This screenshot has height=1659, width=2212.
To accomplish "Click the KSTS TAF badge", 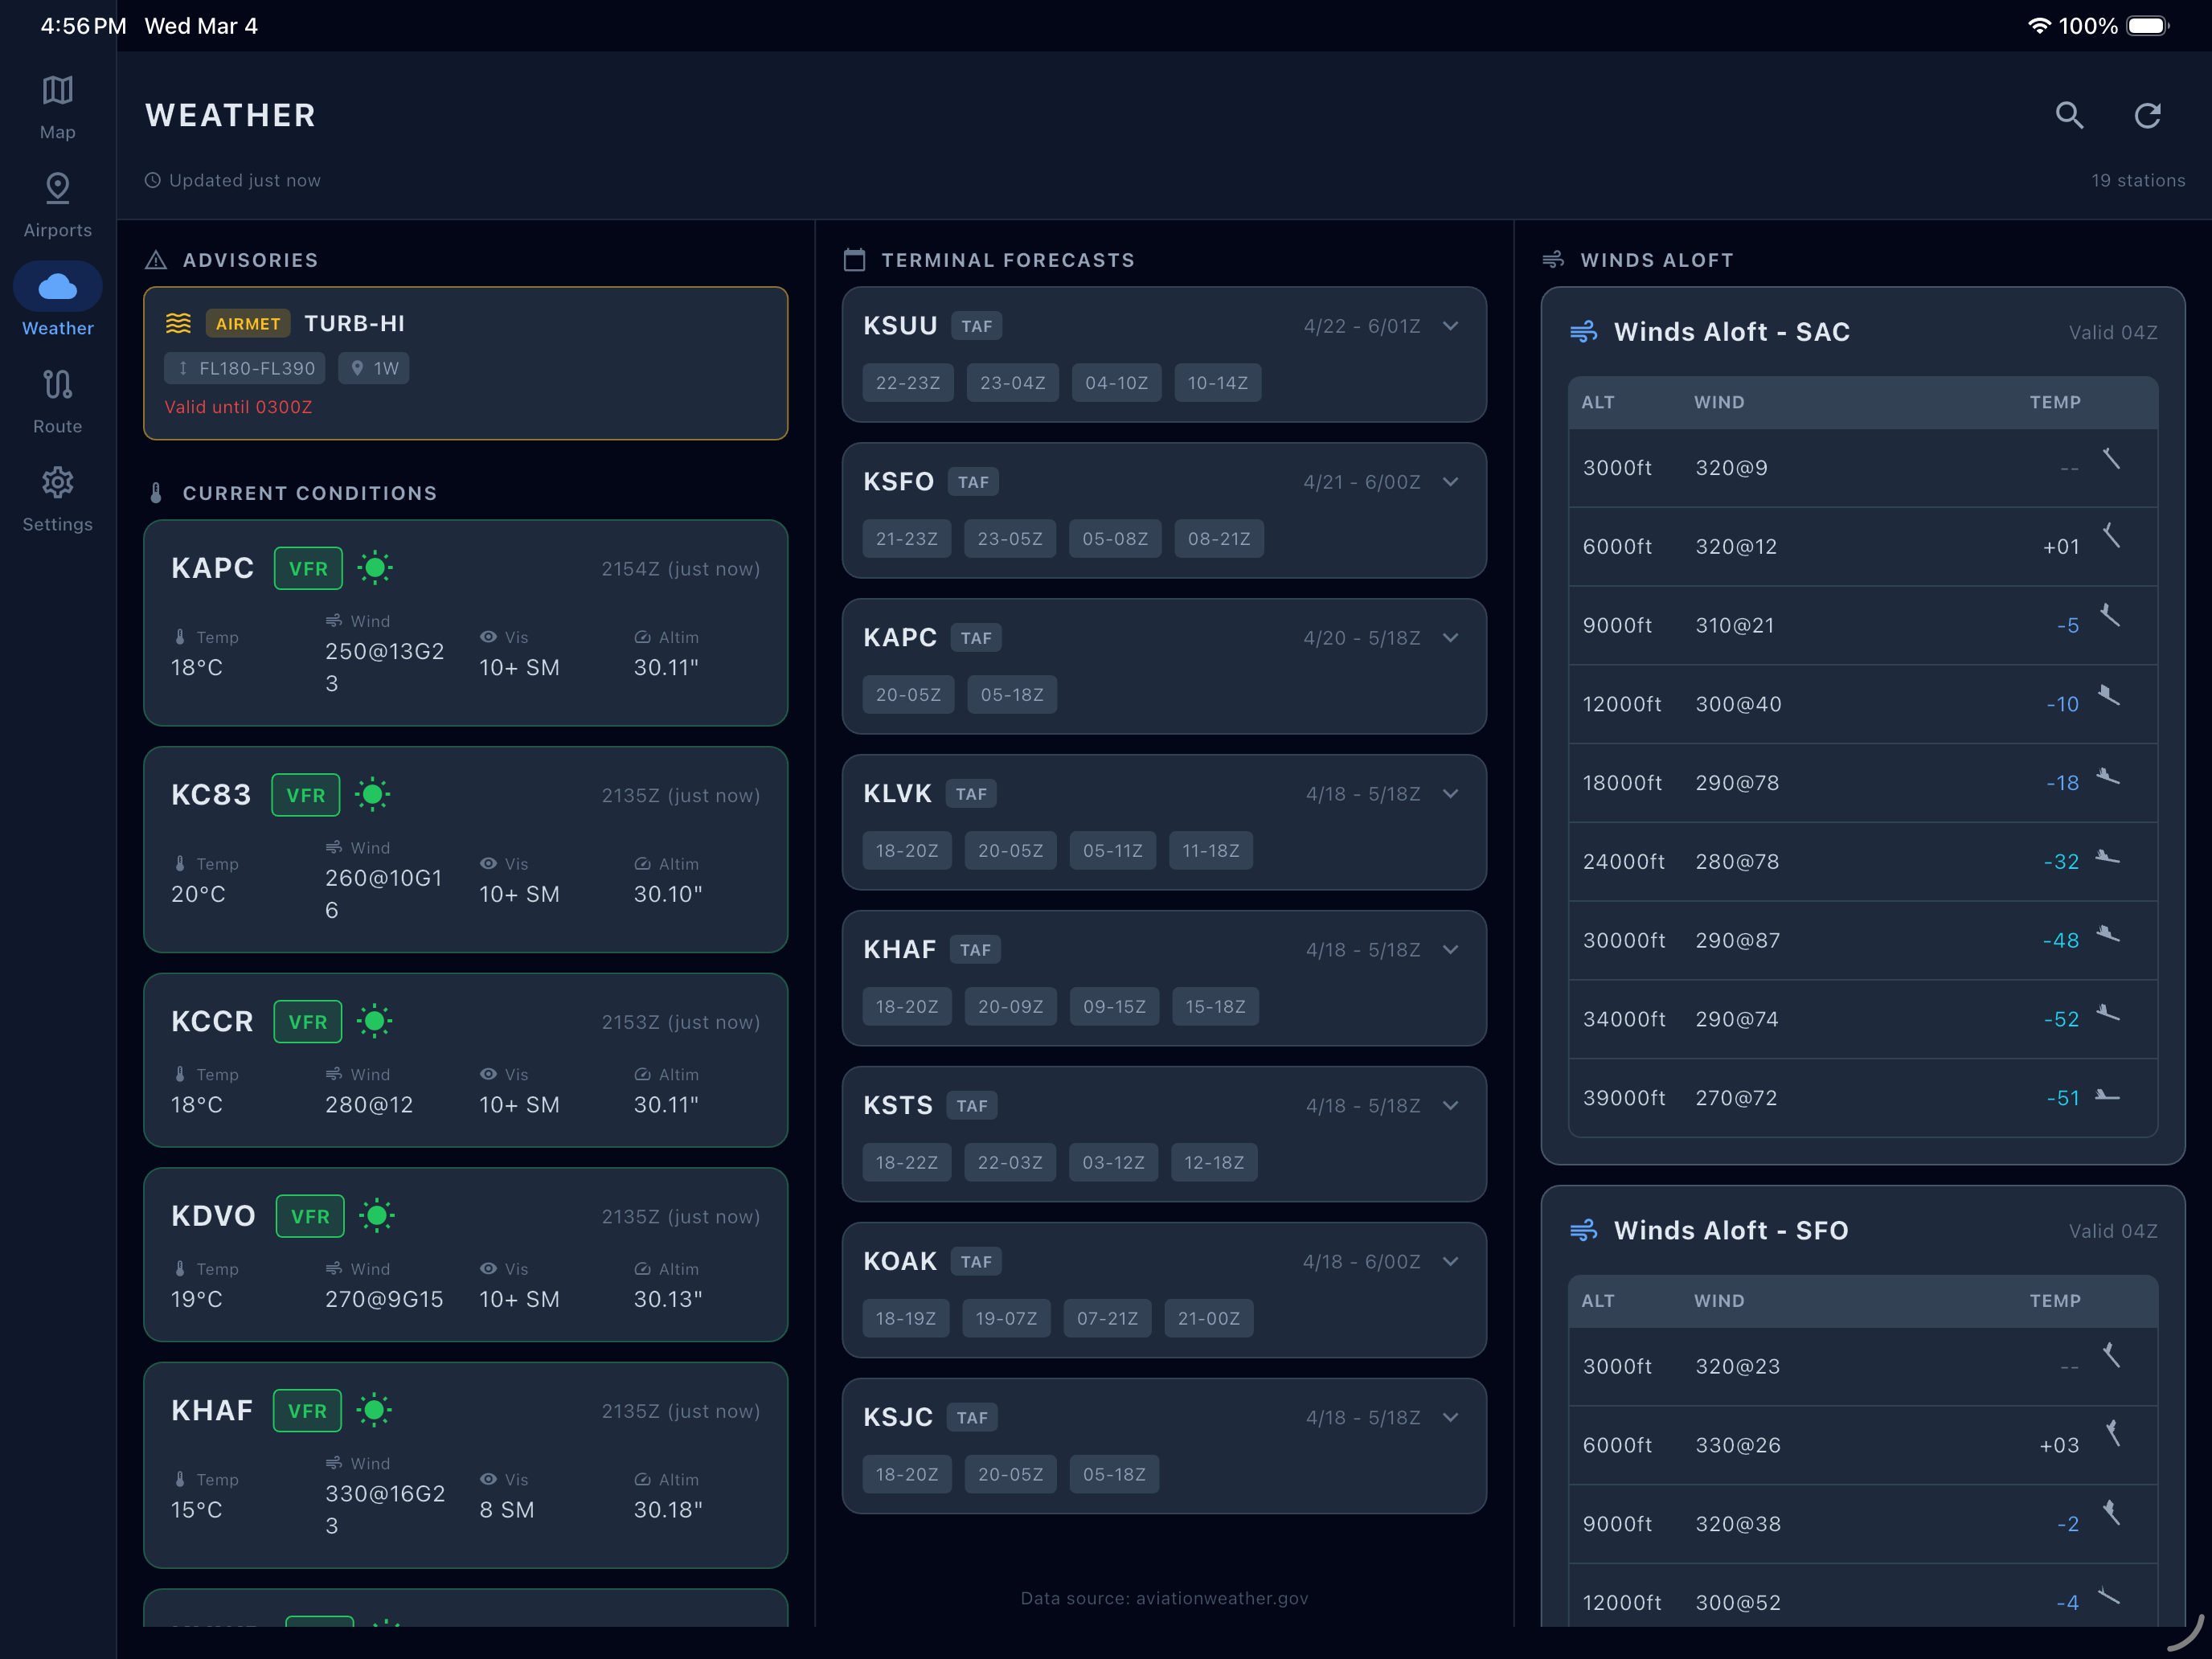I will click(972, 1106).
